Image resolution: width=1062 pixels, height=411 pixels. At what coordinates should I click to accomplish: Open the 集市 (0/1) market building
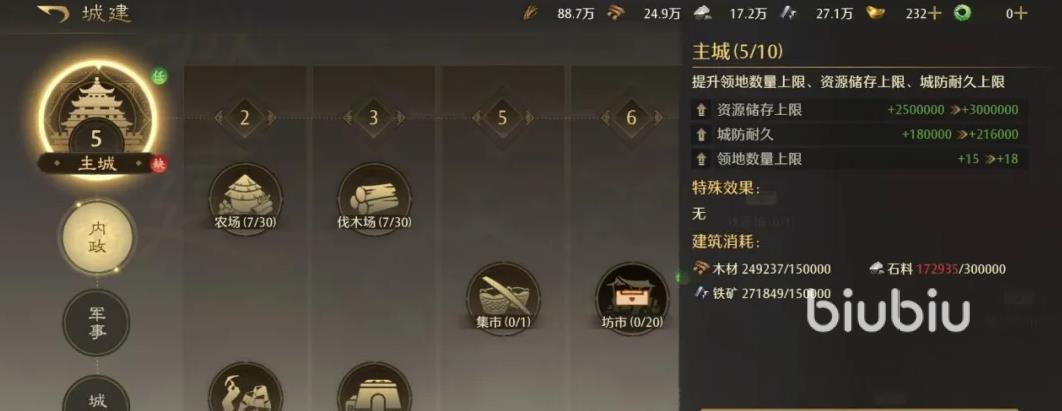pyautogui.click(x=503, y=299)
